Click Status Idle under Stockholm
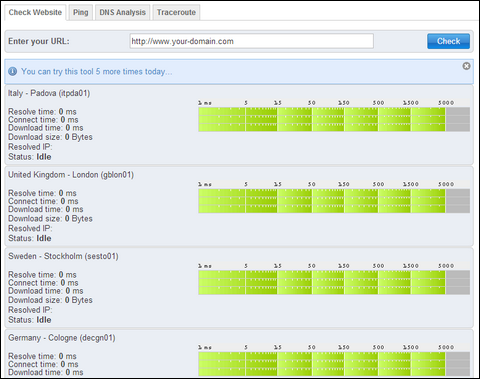This screenshot has width=480, height=379. (x=30, y=320)
